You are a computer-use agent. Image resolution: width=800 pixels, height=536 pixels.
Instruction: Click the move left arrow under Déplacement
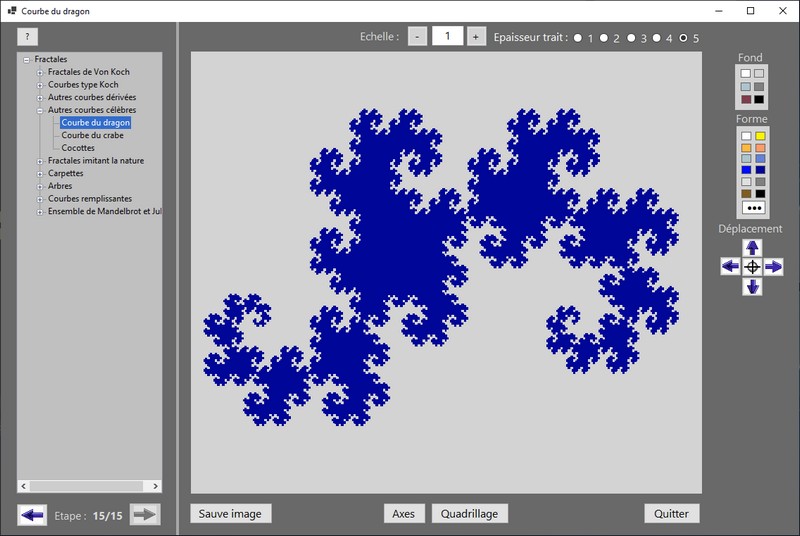tap(731, 267)
